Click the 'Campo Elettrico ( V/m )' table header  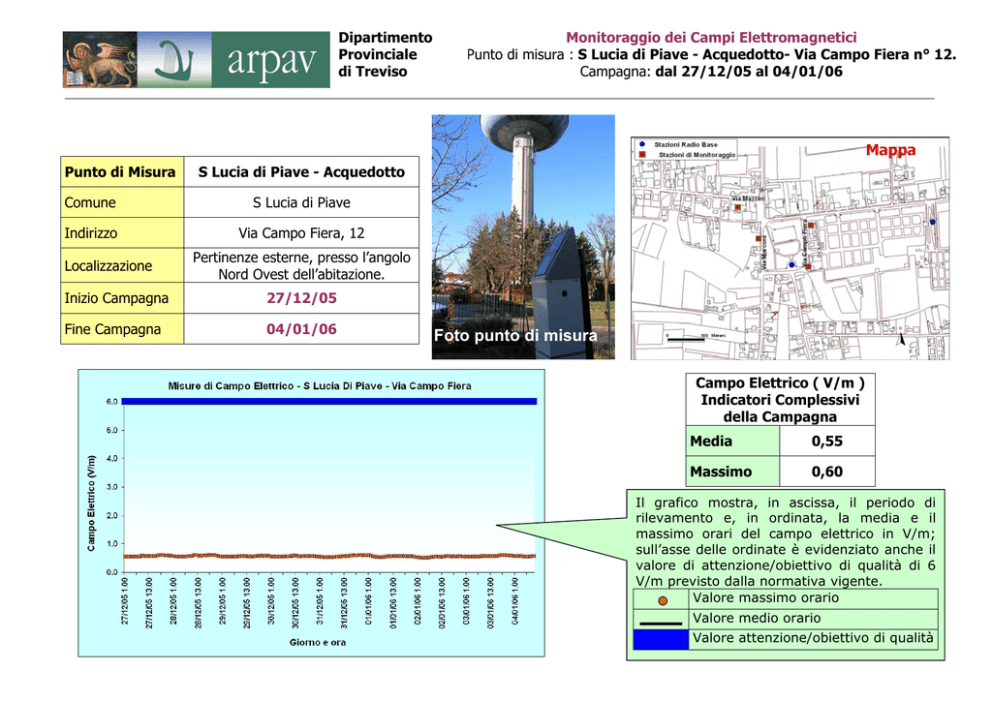(x=780, y=399)
